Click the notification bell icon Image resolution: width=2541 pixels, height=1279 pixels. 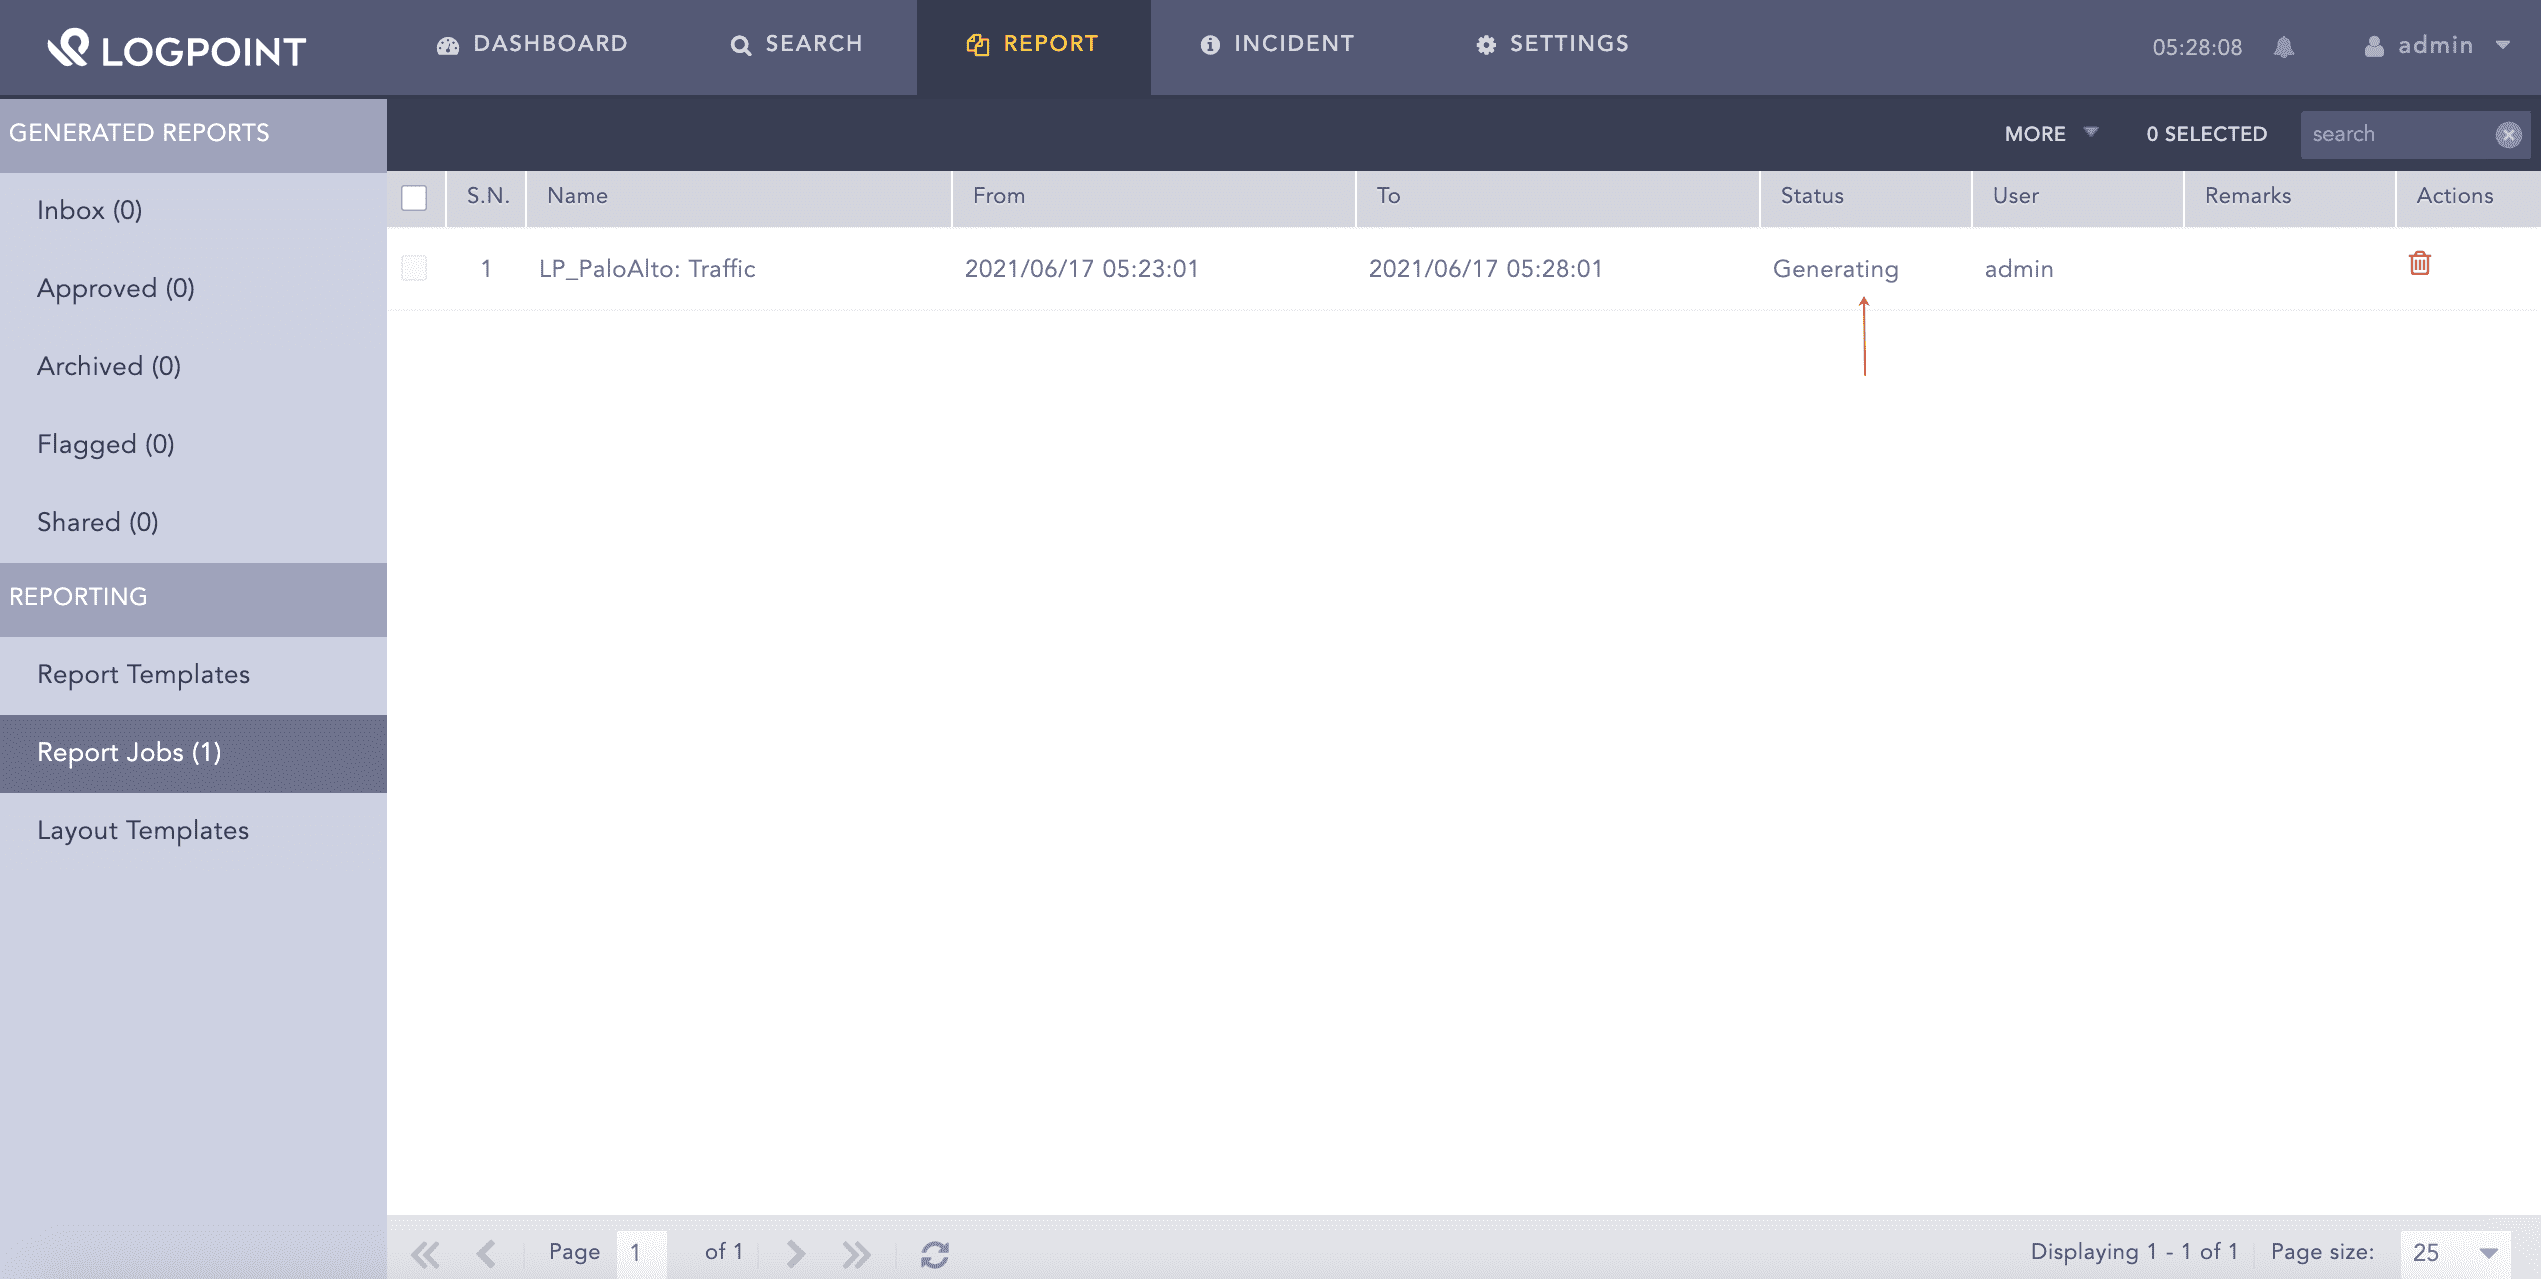(x=2284, y=47)
